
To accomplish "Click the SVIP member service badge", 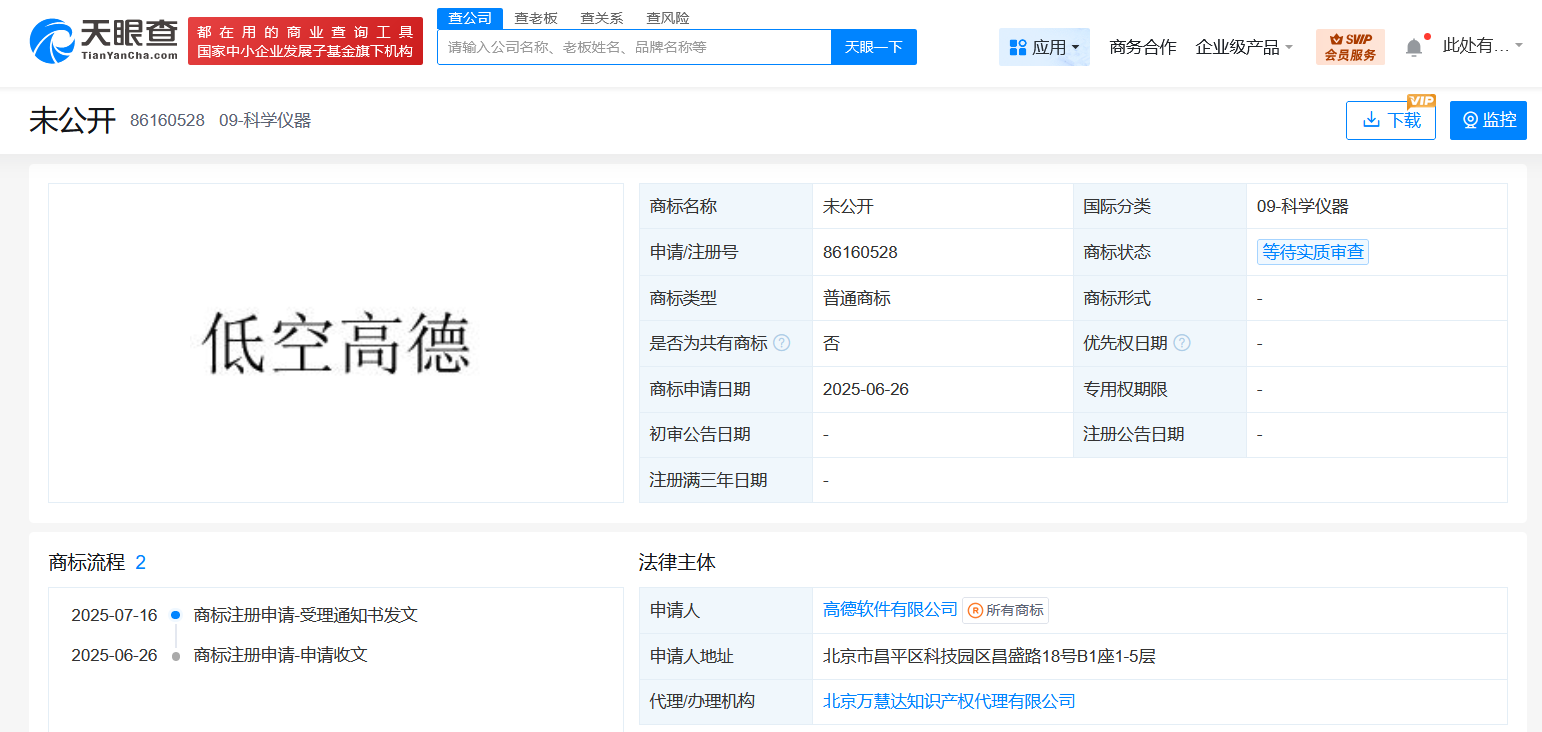I will (1350, 47).
